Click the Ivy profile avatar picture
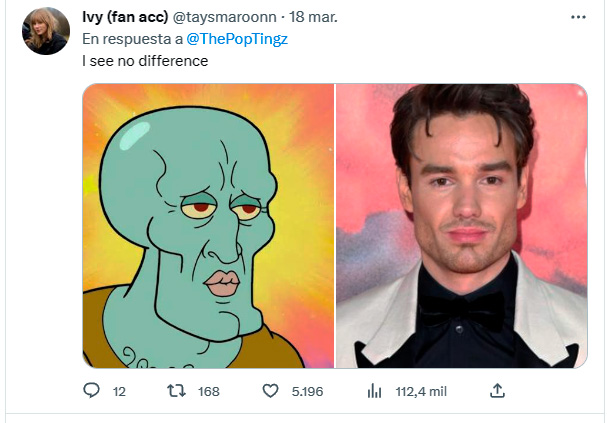Screen dimensions: 607x423 (x=46, y=31)
